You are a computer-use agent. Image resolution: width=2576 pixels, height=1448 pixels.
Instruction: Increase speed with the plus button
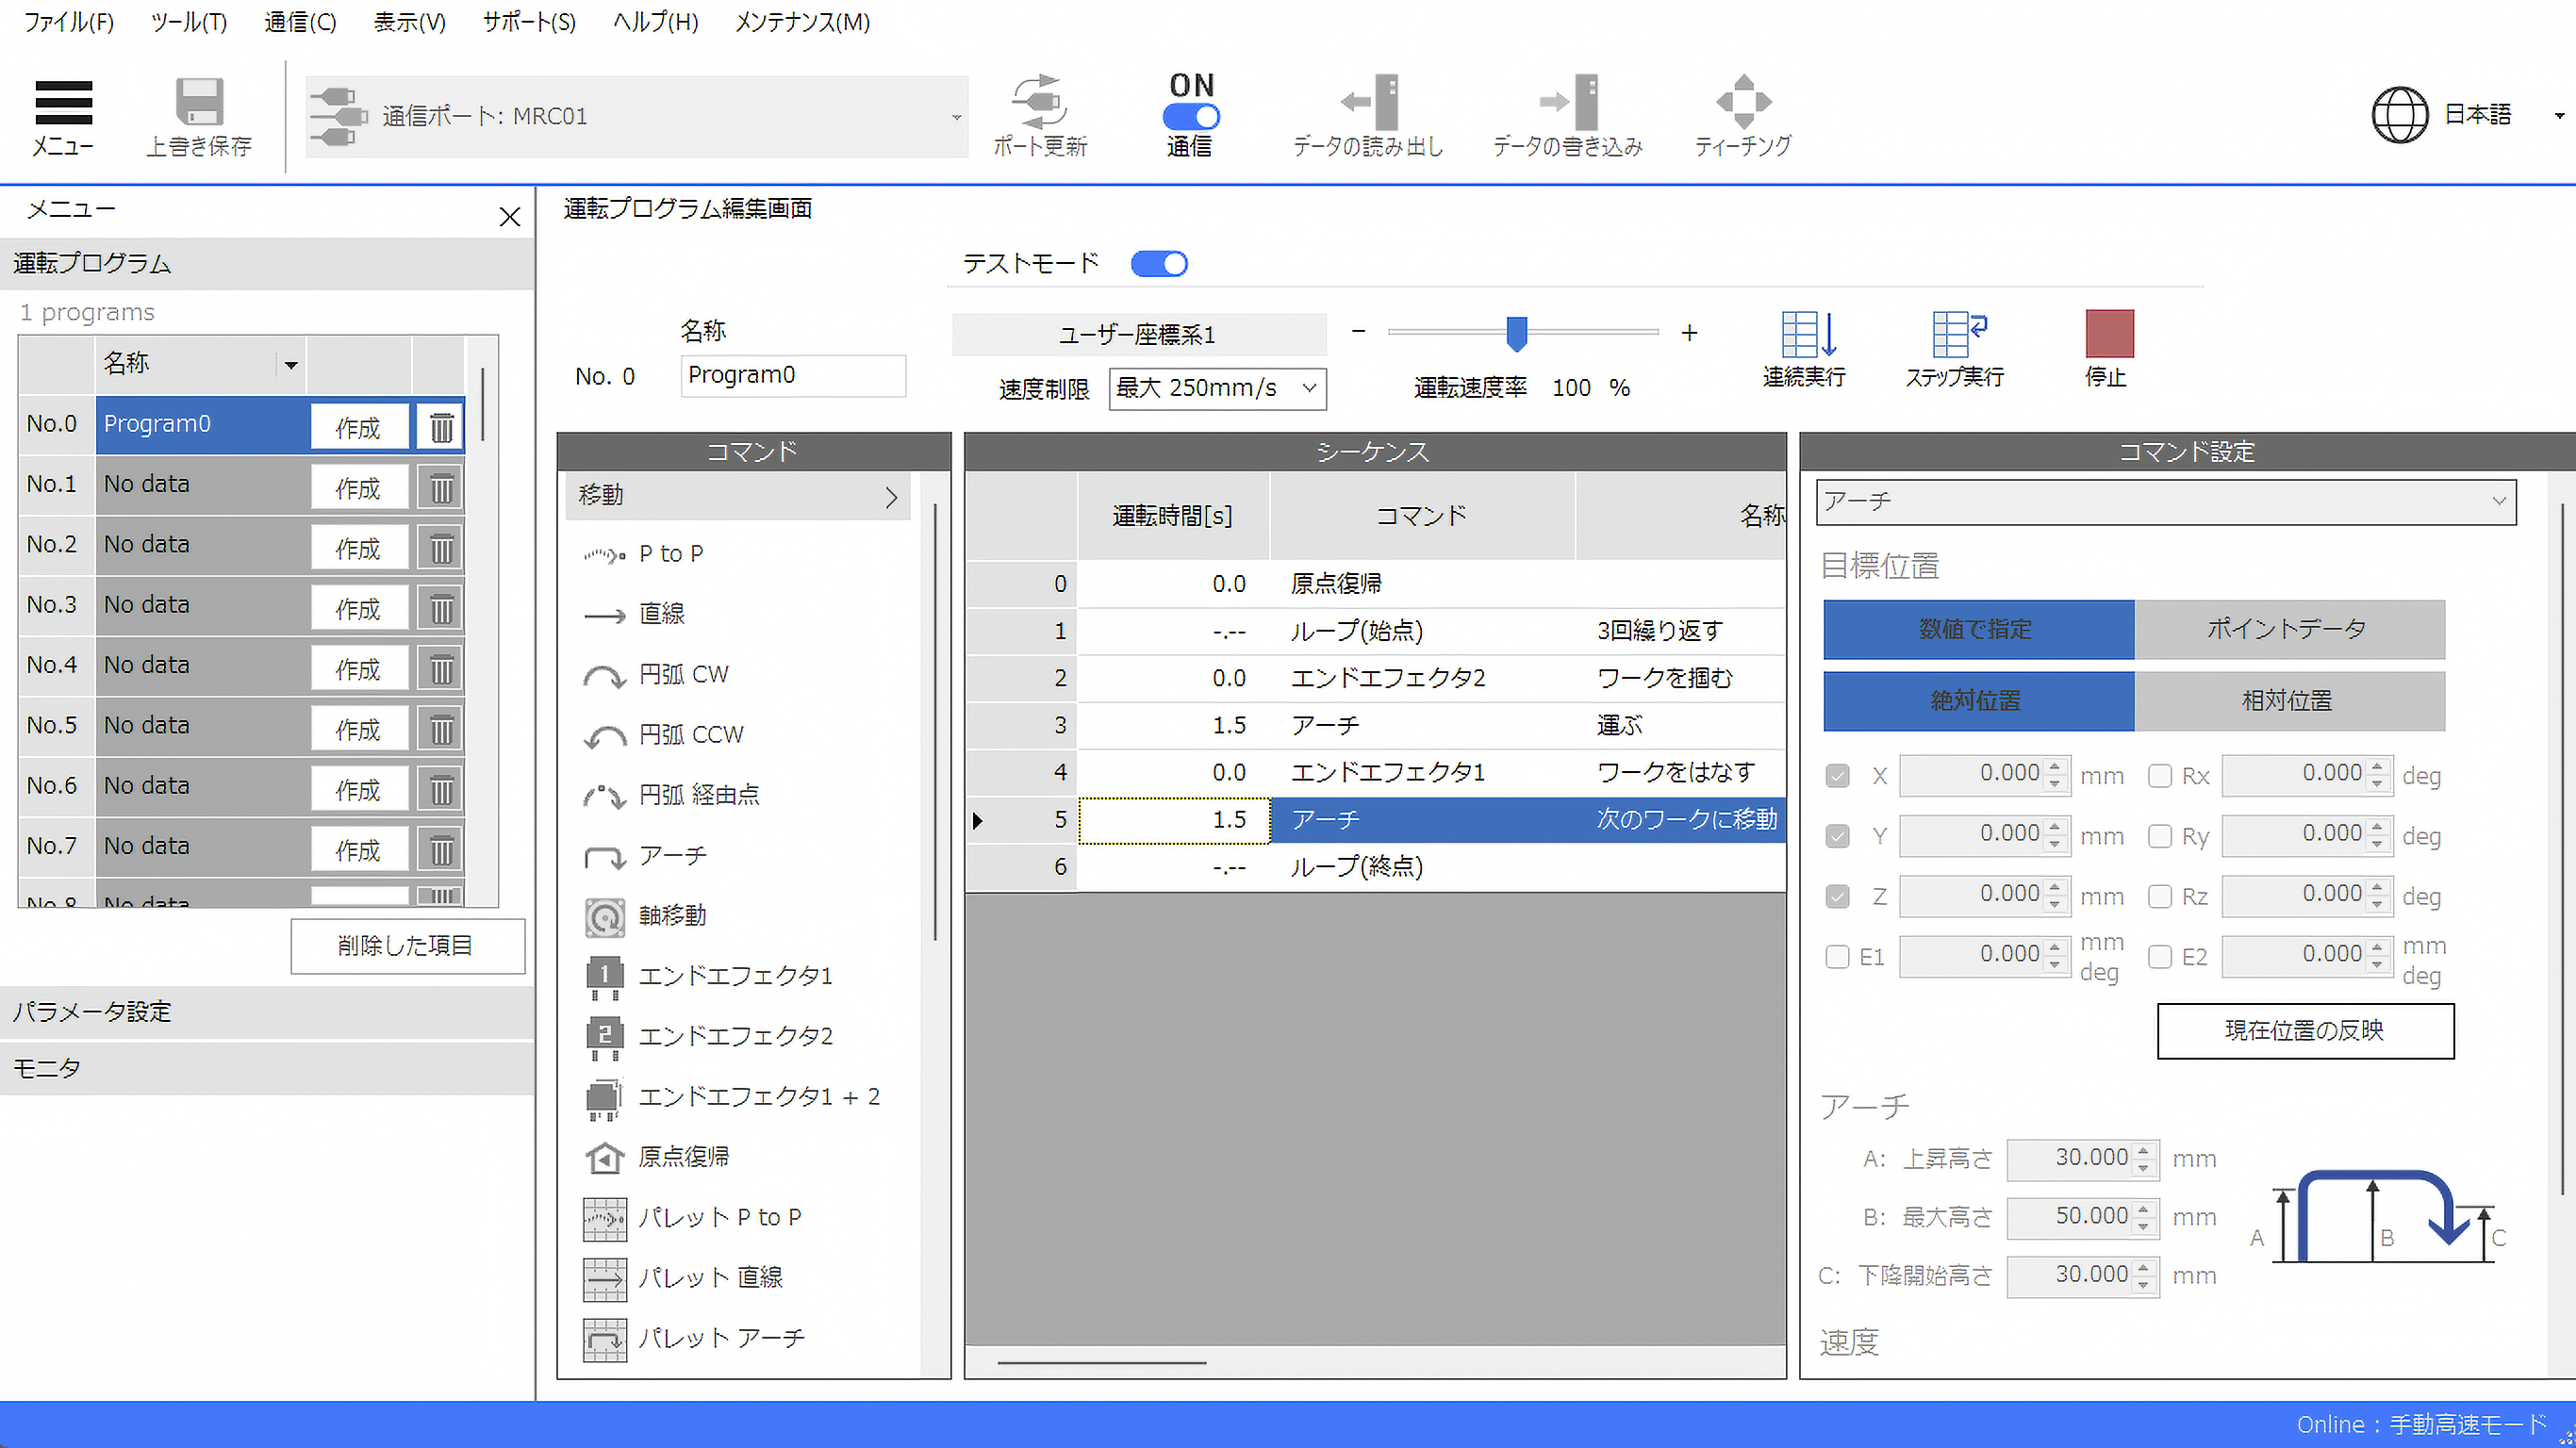tap(1689, 333)
